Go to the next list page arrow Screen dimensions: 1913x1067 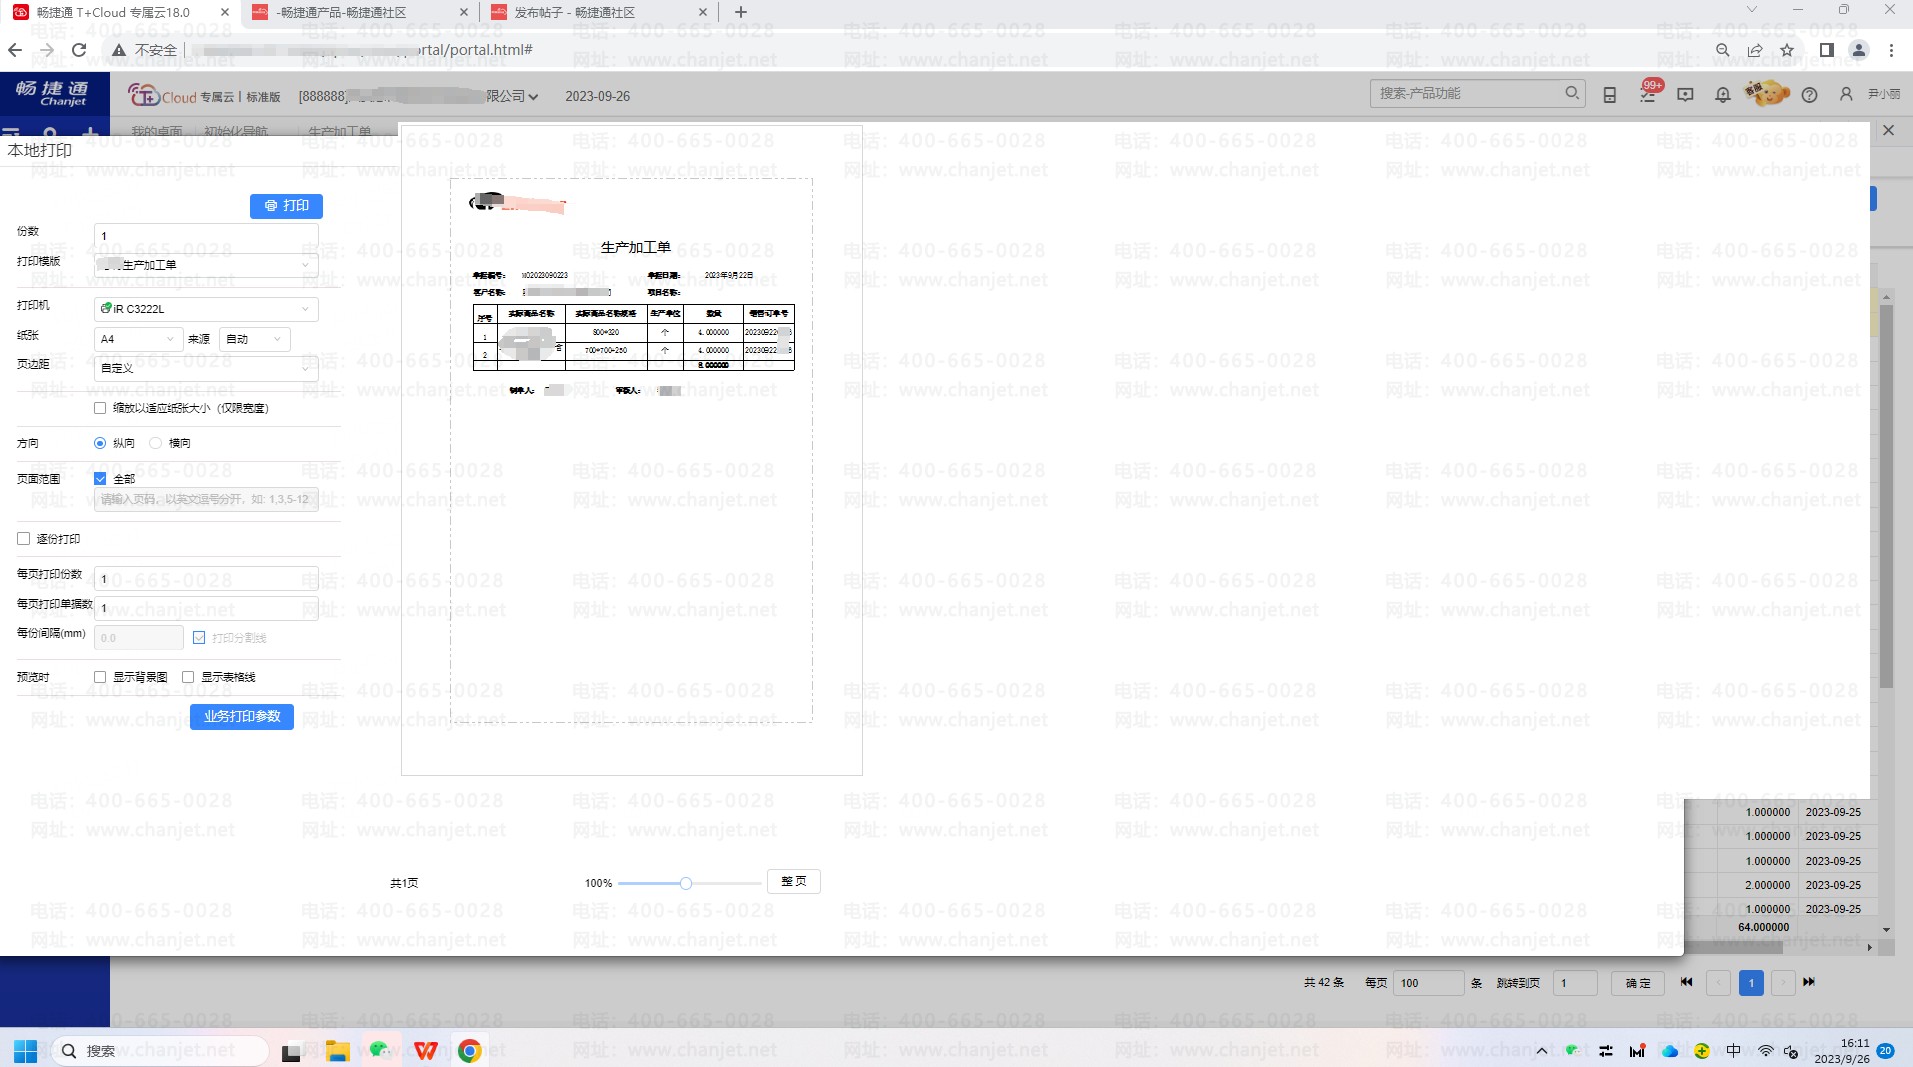tap(1782, 983)
